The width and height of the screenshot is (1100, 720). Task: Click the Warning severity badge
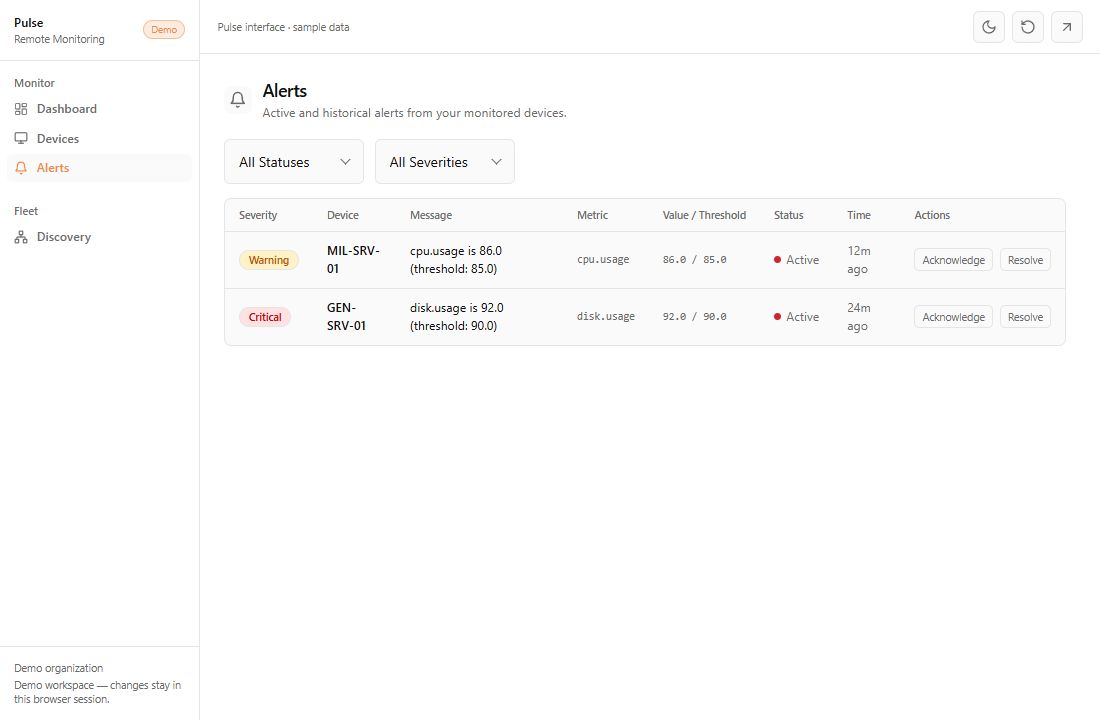[269, 260]
